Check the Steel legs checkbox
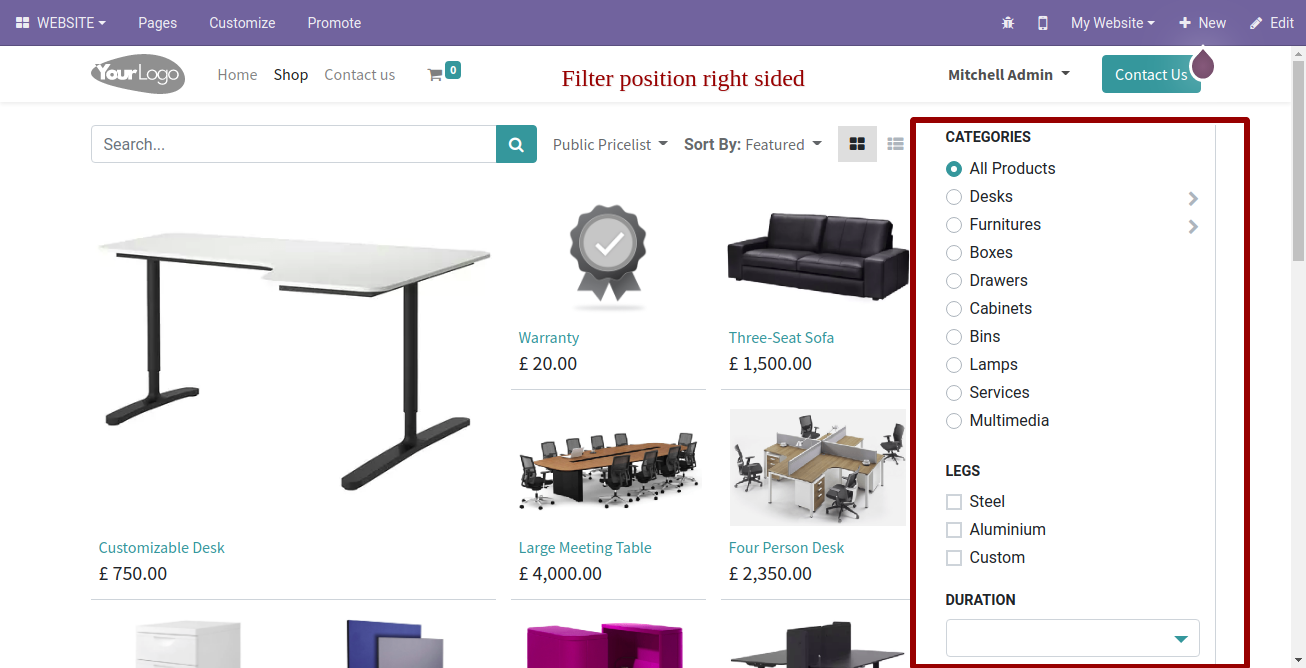Image resolution: width=1306 pixels, height=668 pixels. coord(954,502)
